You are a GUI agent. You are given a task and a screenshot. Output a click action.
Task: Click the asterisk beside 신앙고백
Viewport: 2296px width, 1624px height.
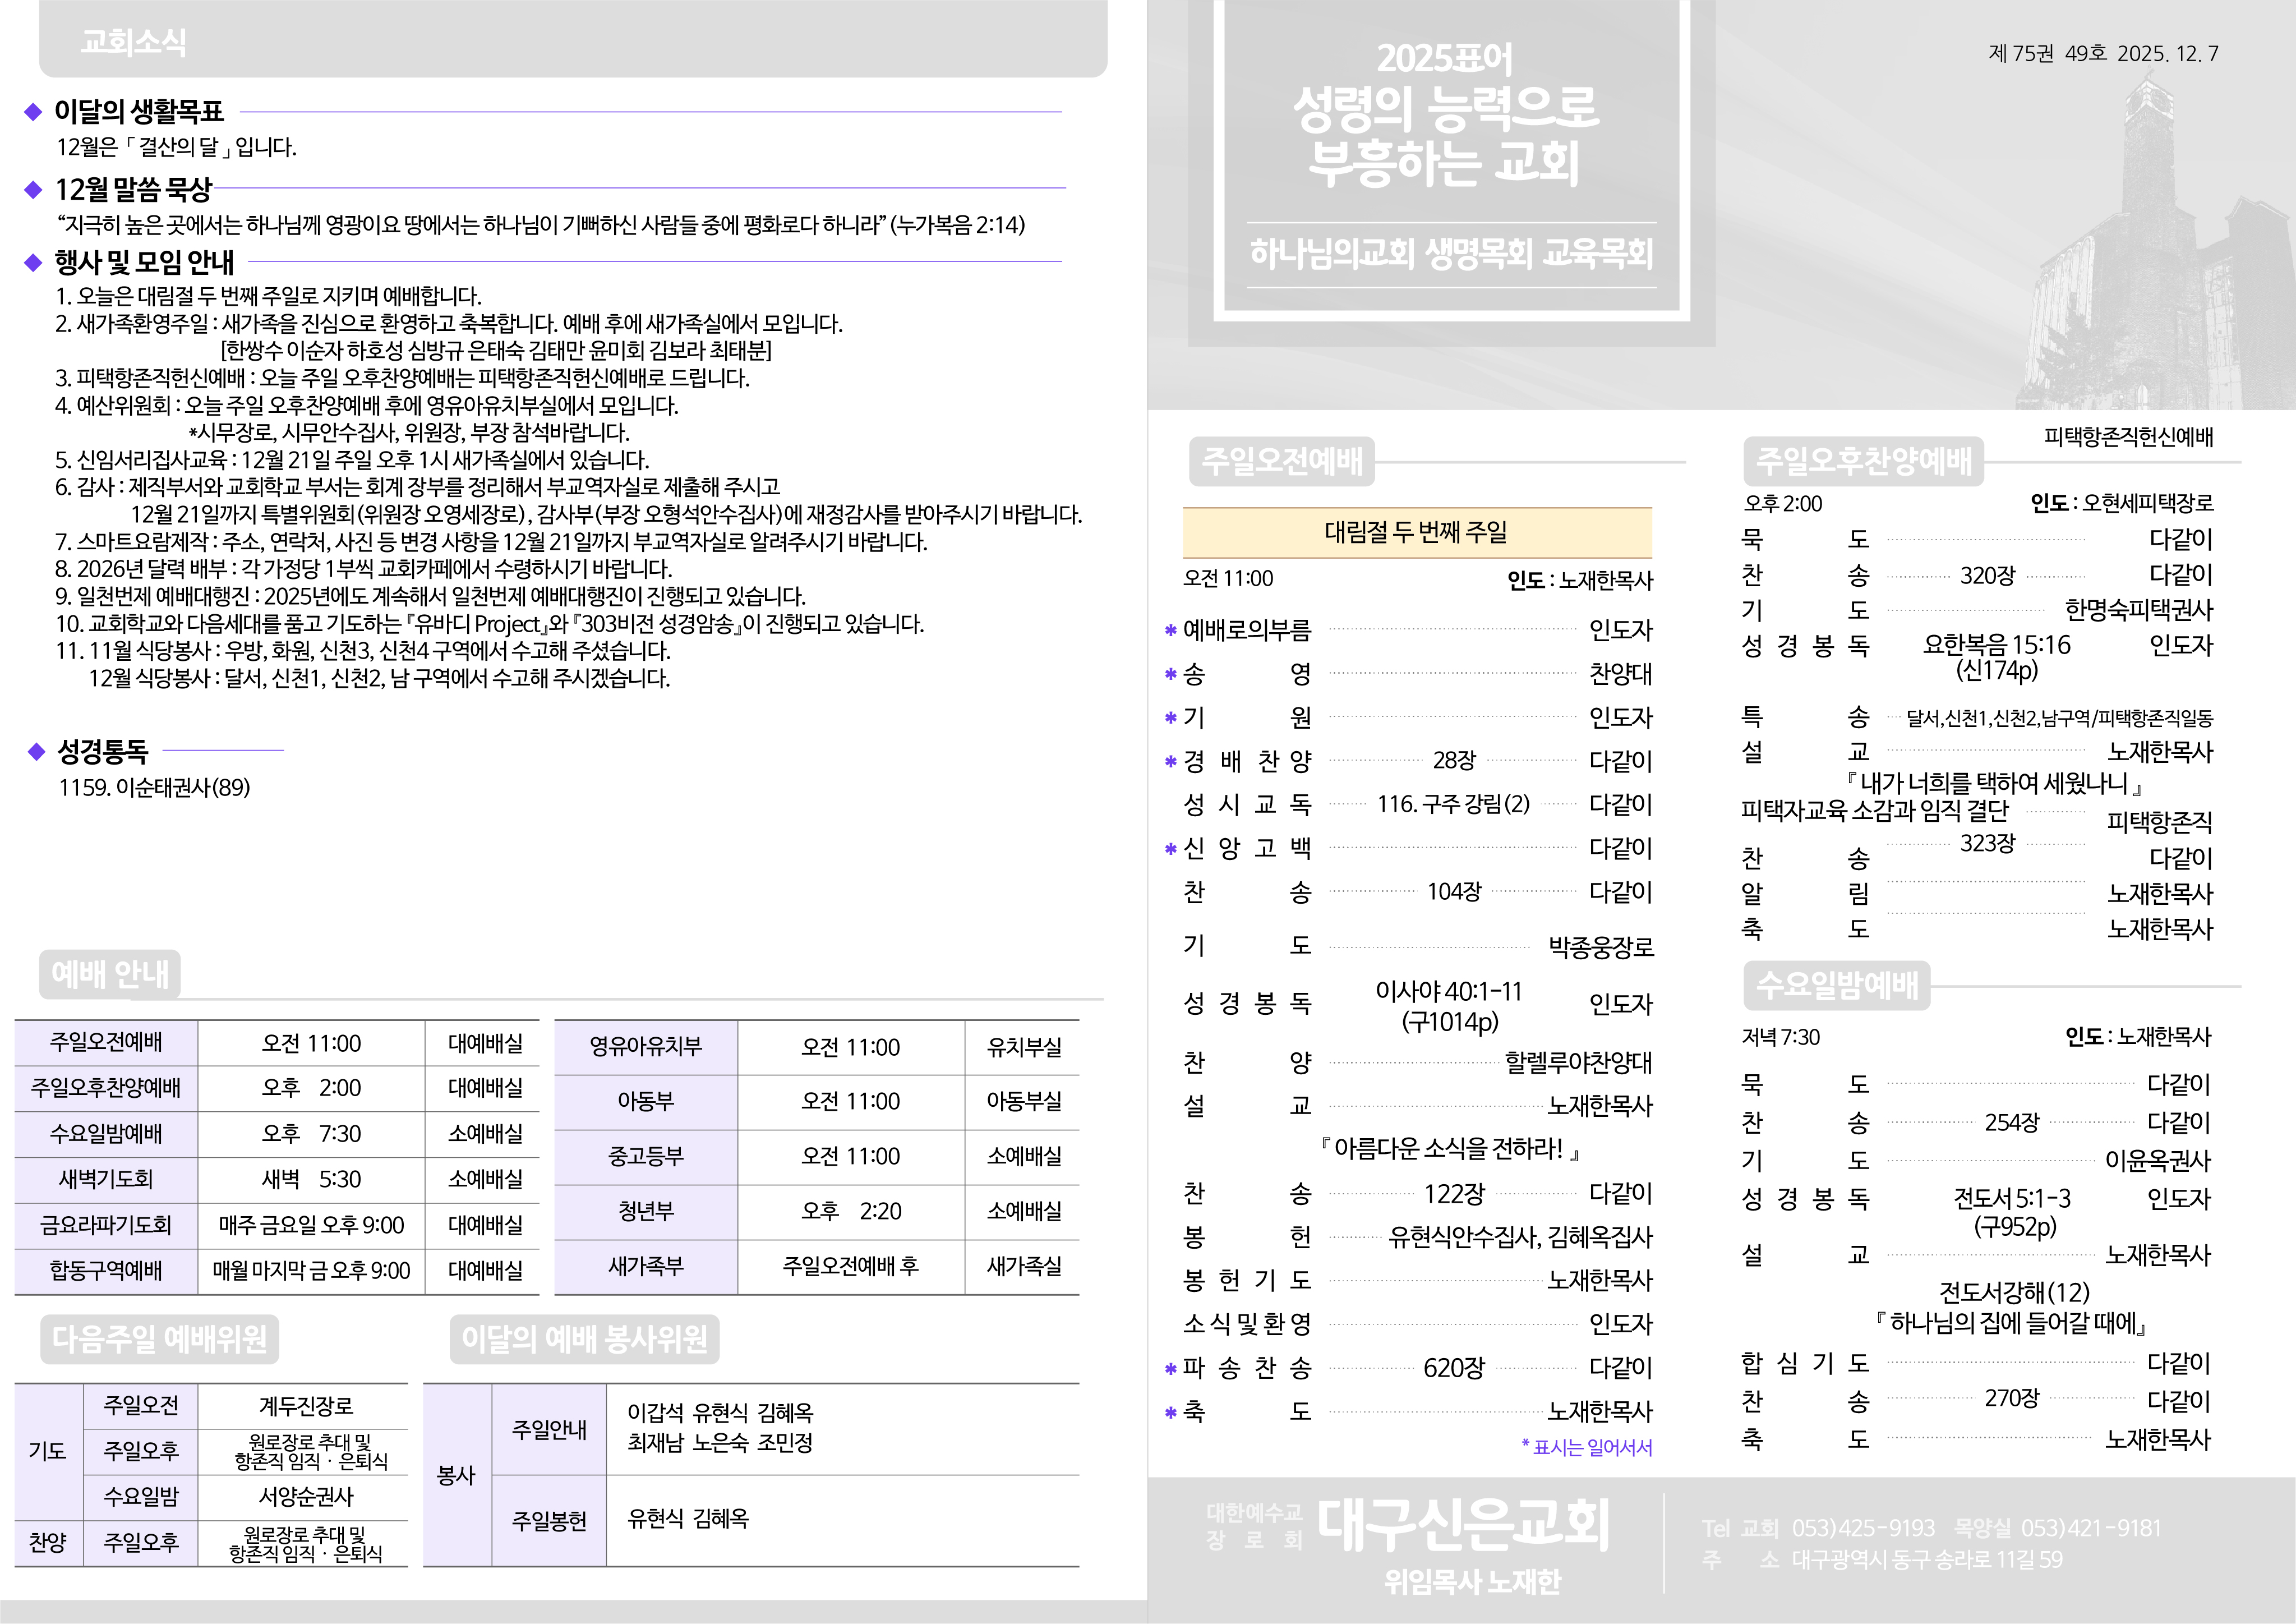[1170, 849]
